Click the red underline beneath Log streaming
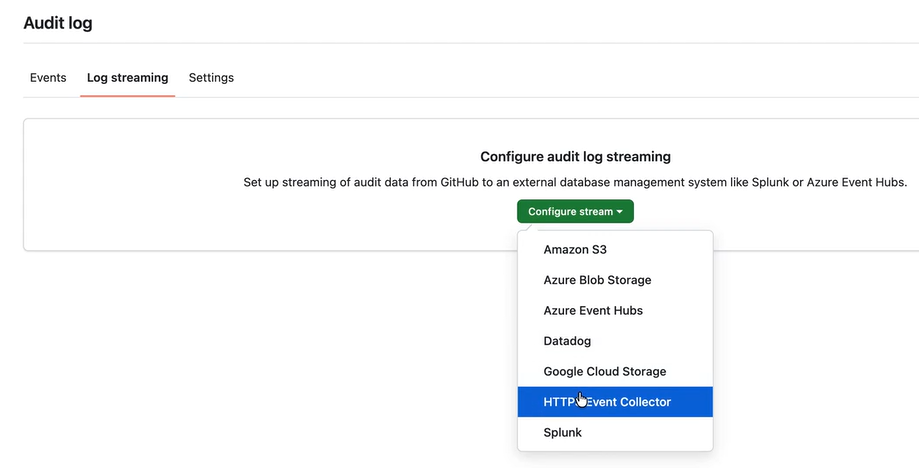The height and width of the screenshot is (468, 919). coord(127,96)
